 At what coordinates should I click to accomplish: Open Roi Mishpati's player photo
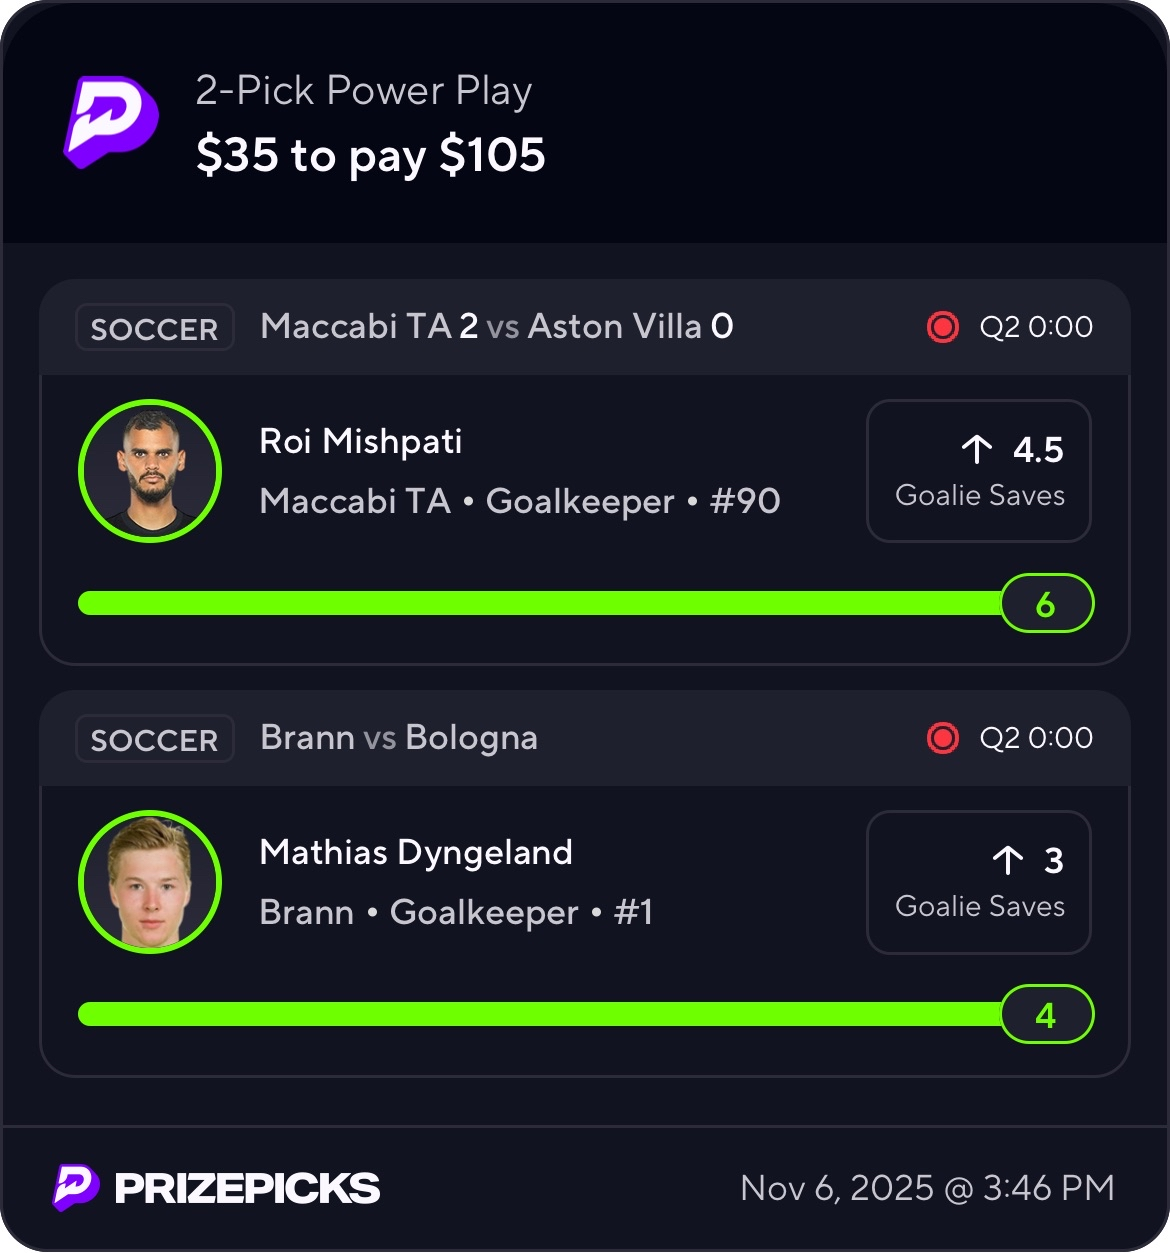[150, 471]
